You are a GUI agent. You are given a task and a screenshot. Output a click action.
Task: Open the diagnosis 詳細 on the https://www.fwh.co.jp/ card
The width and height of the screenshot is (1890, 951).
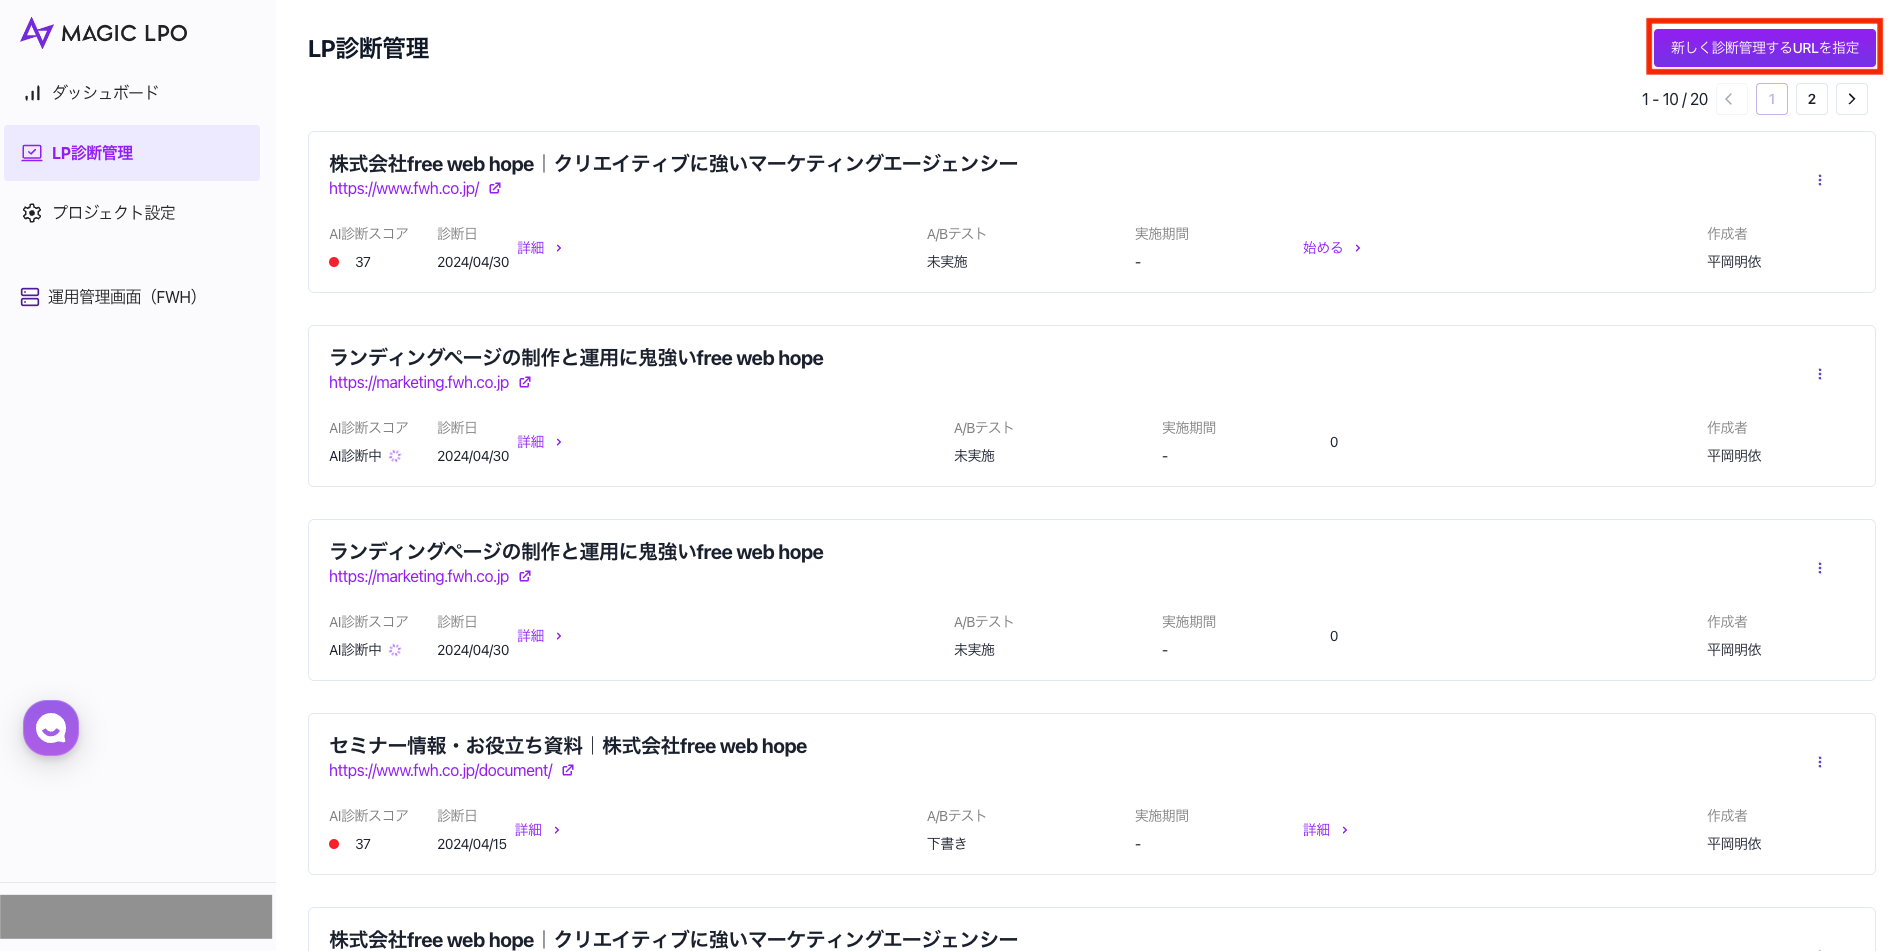(x=540, y=248)
